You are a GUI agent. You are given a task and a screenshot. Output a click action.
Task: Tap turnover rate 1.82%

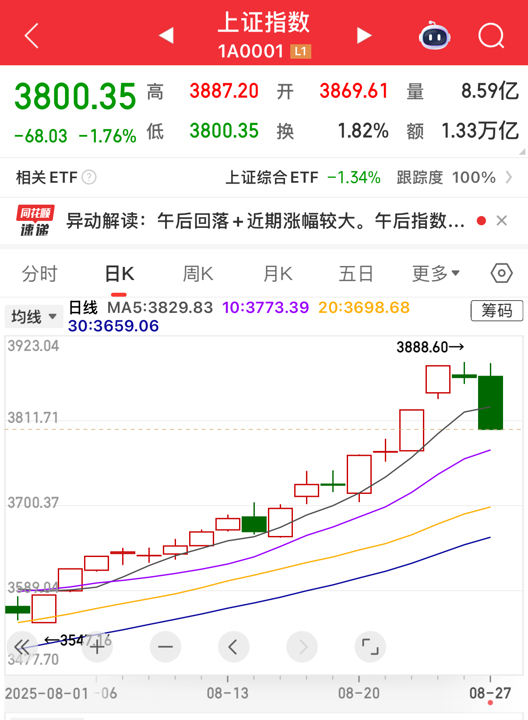click(363, 131)
